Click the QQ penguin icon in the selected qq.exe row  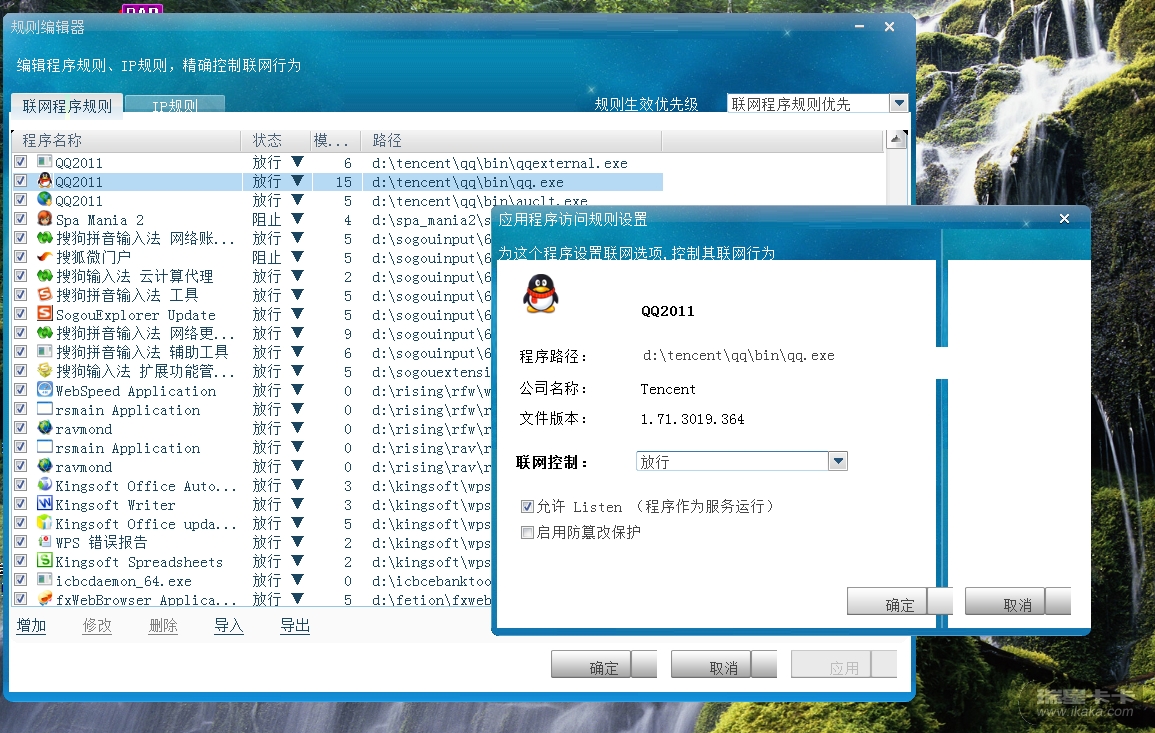(x=44, y=180)
